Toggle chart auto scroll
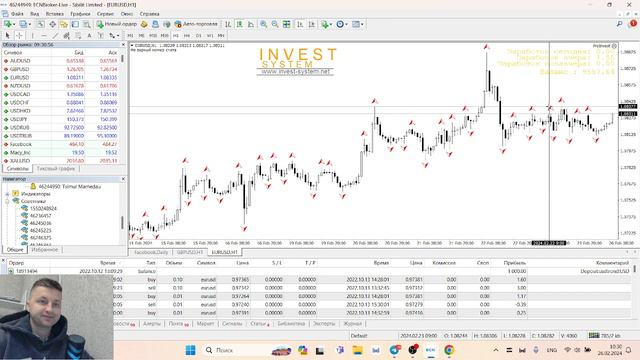This screenshot has width=640, height=360. pos(300,24)
